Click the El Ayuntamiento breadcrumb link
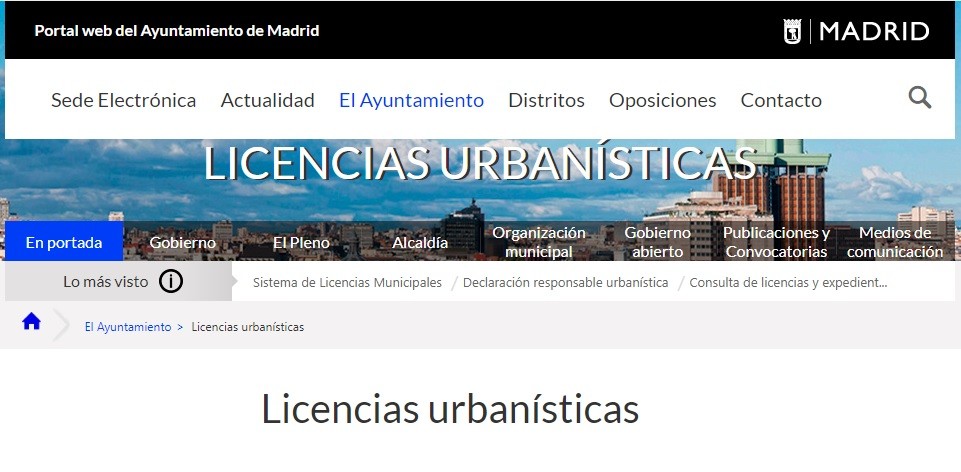961x472 pixels. (x=127, y=327)
